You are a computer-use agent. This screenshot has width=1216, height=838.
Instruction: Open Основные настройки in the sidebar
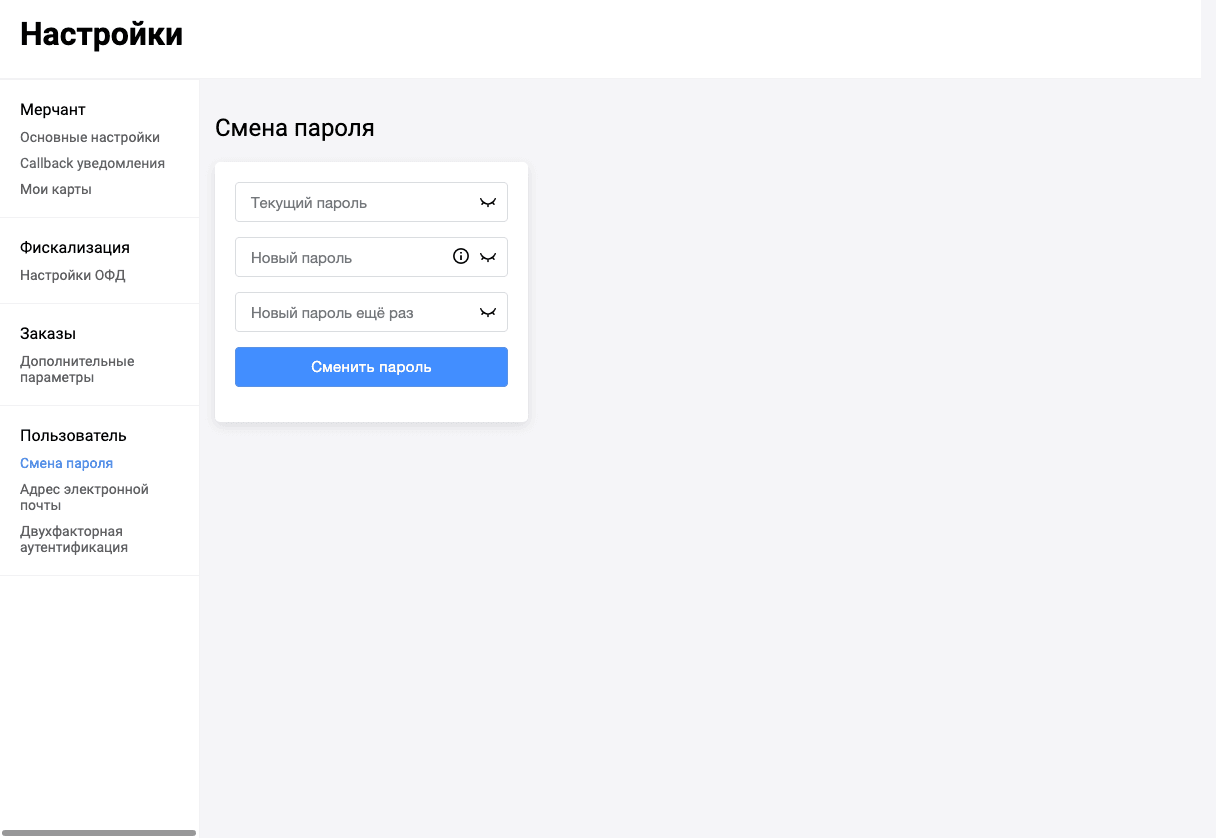tap(90, 137)
